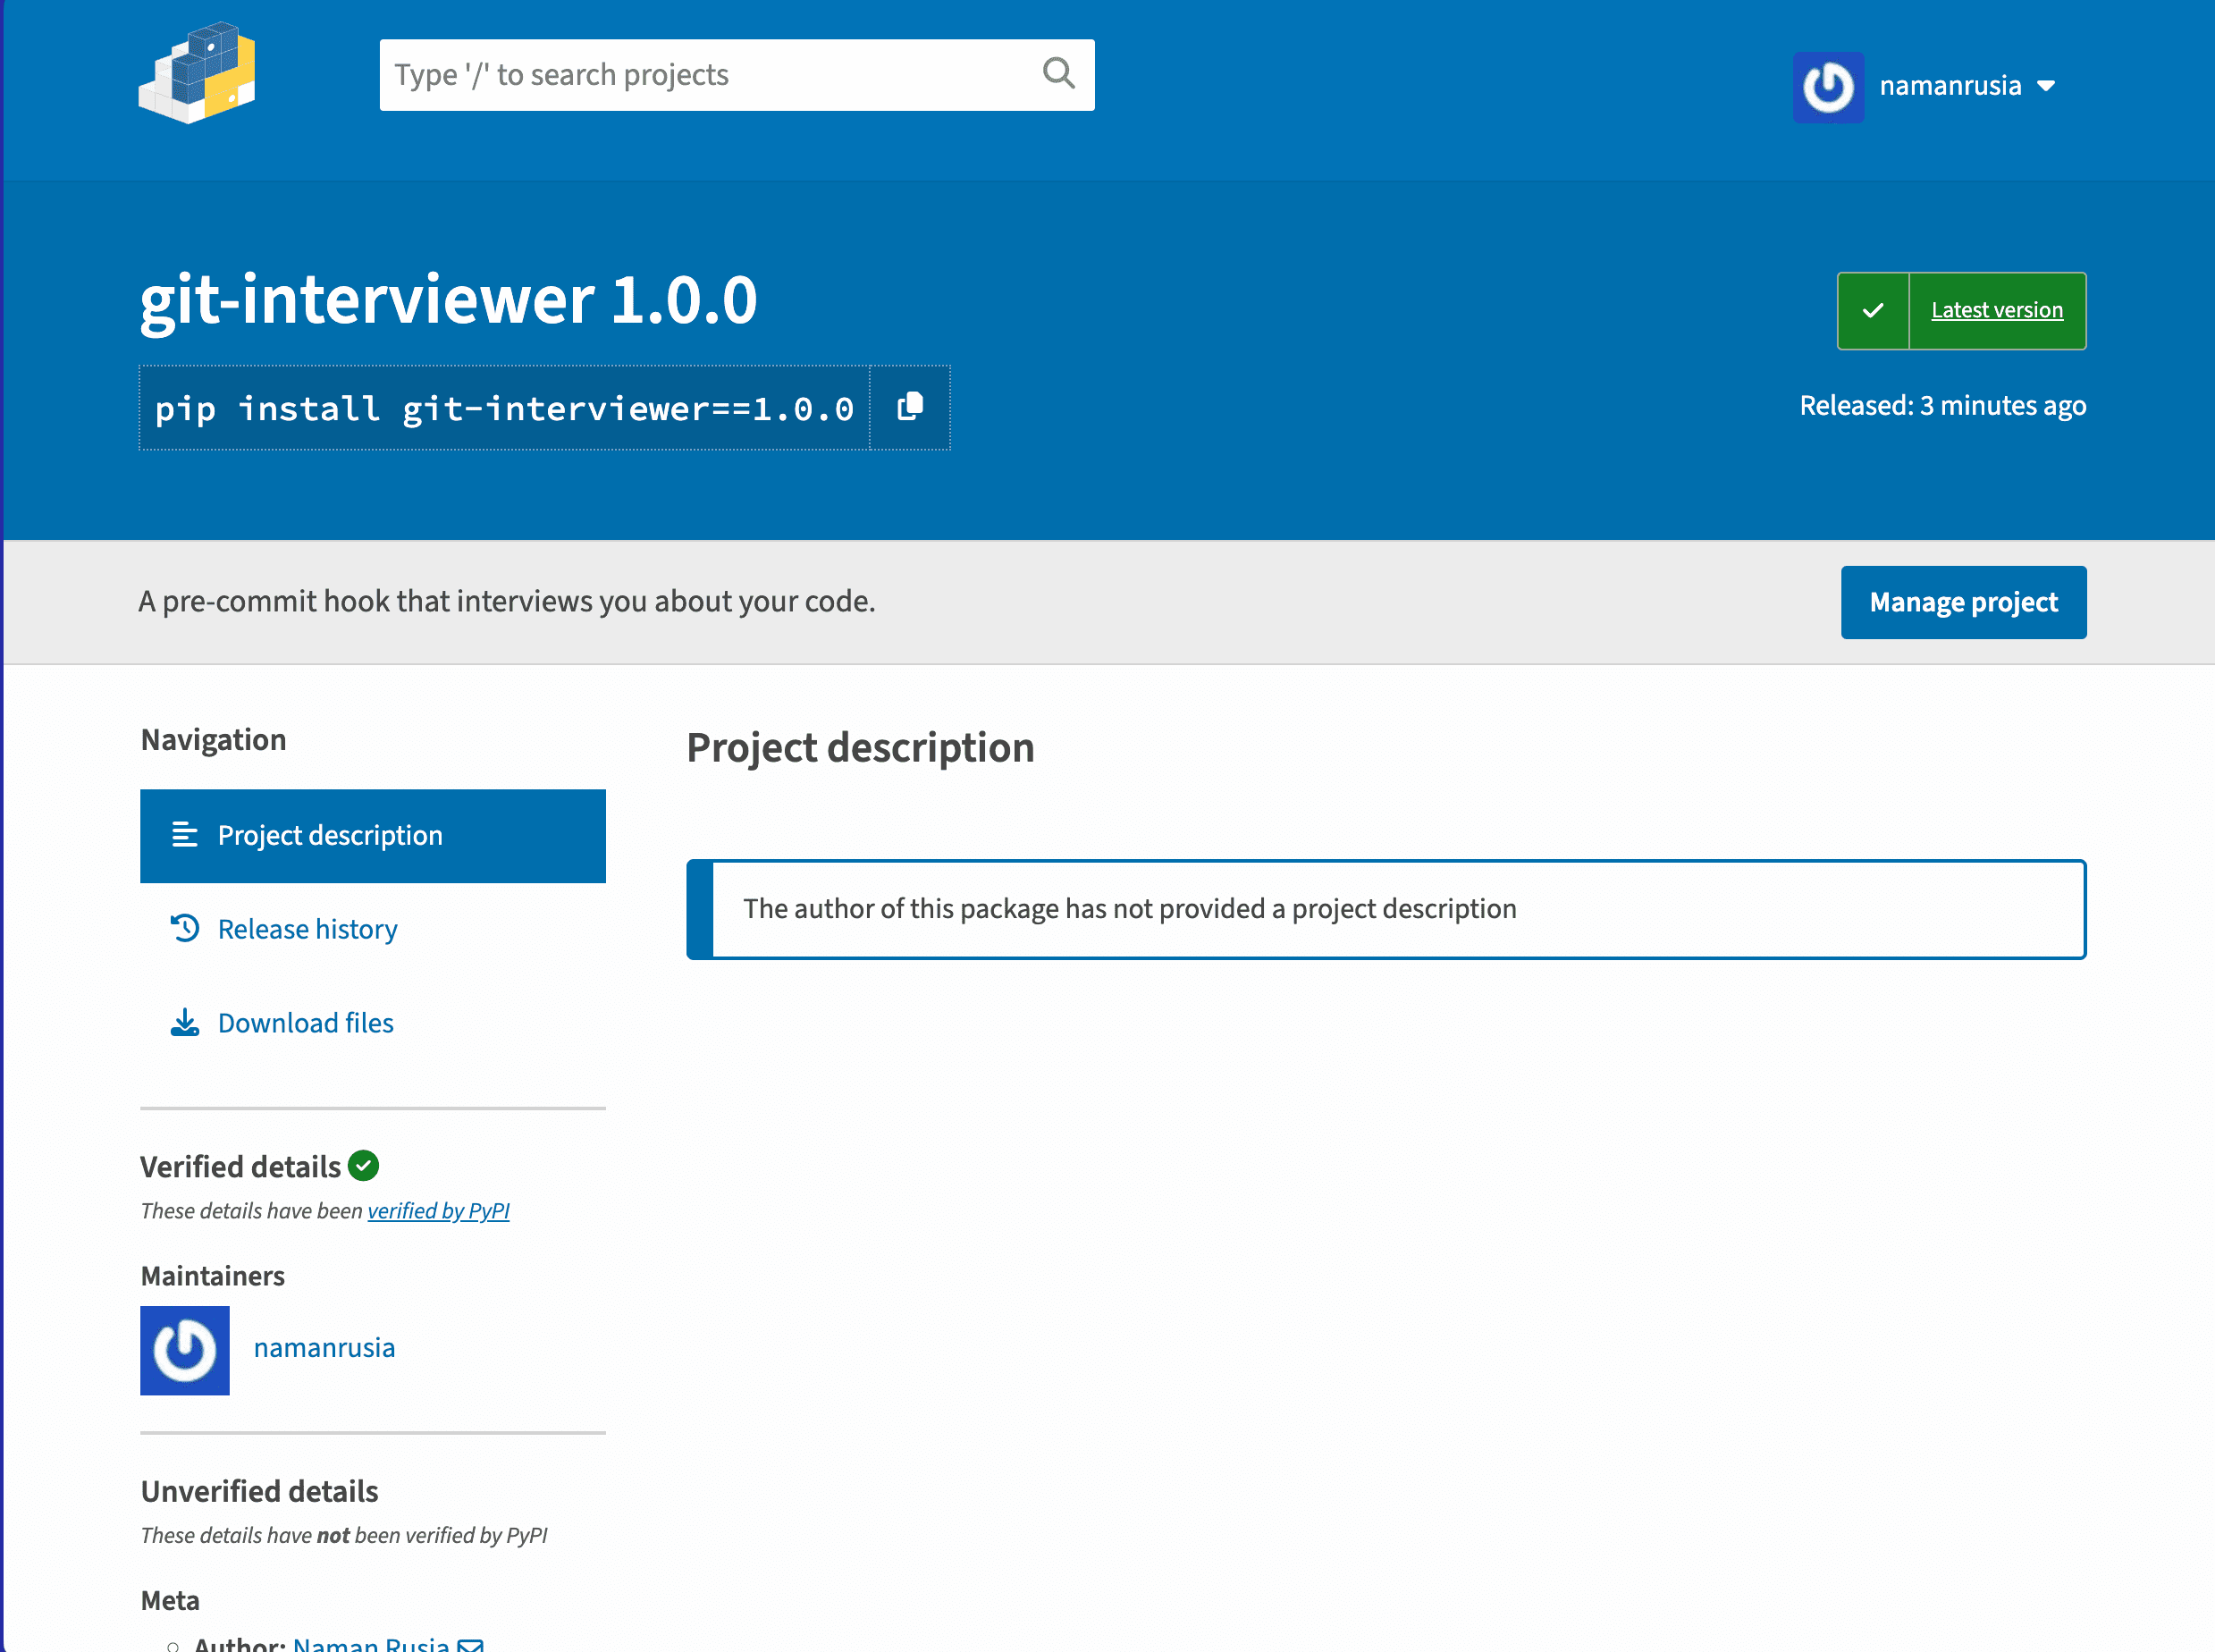Click the search magnifier icon
2215x1652 pixels.
pyautogui.click(x=1057, y=74)
